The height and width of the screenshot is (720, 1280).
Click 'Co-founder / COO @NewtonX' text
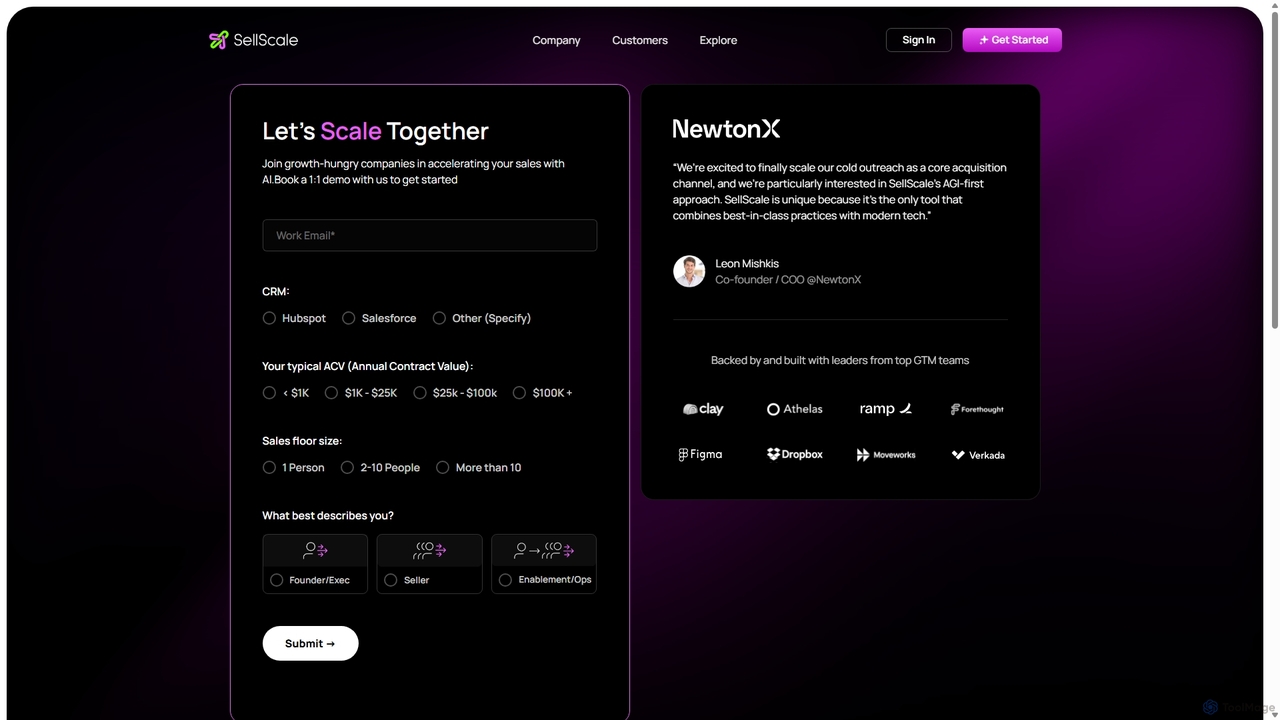(788, 280)
